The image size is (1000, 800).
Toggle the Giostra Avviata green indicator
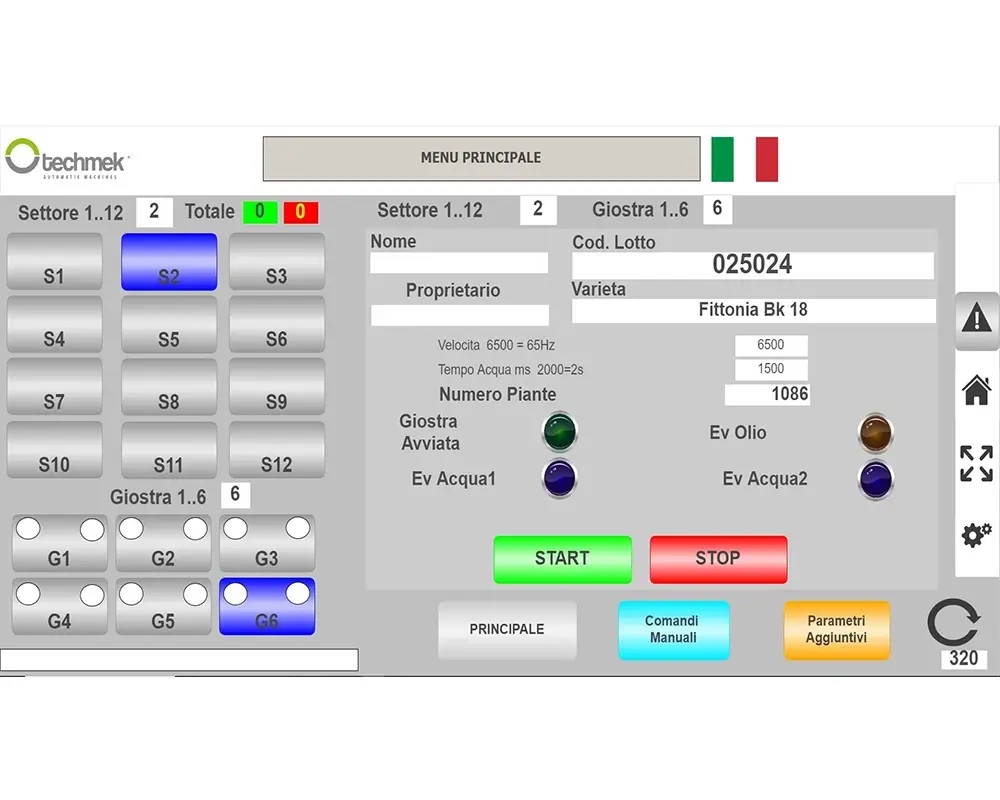coord(560,432)
